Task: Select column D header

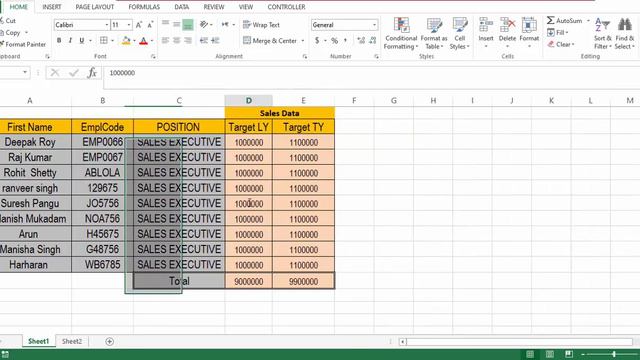Action: coord(249,100)
